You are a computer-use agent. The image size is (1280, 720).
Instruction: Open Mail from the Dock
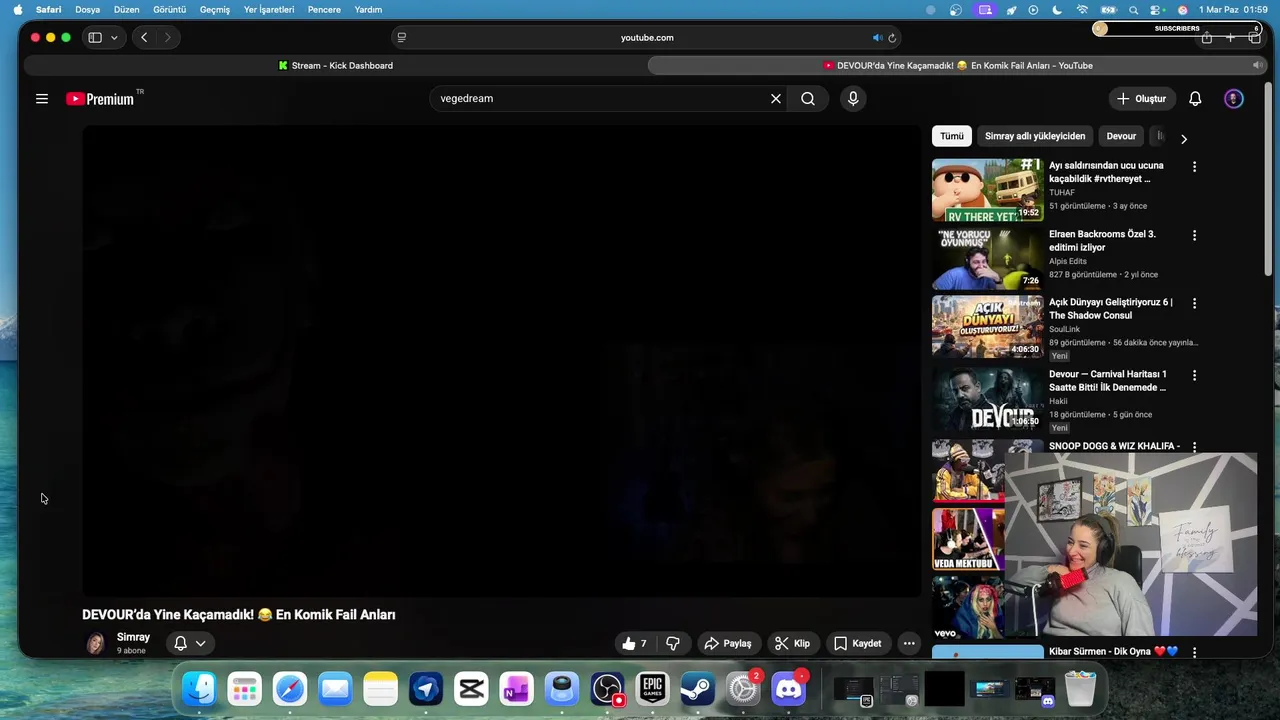(335, 689)
